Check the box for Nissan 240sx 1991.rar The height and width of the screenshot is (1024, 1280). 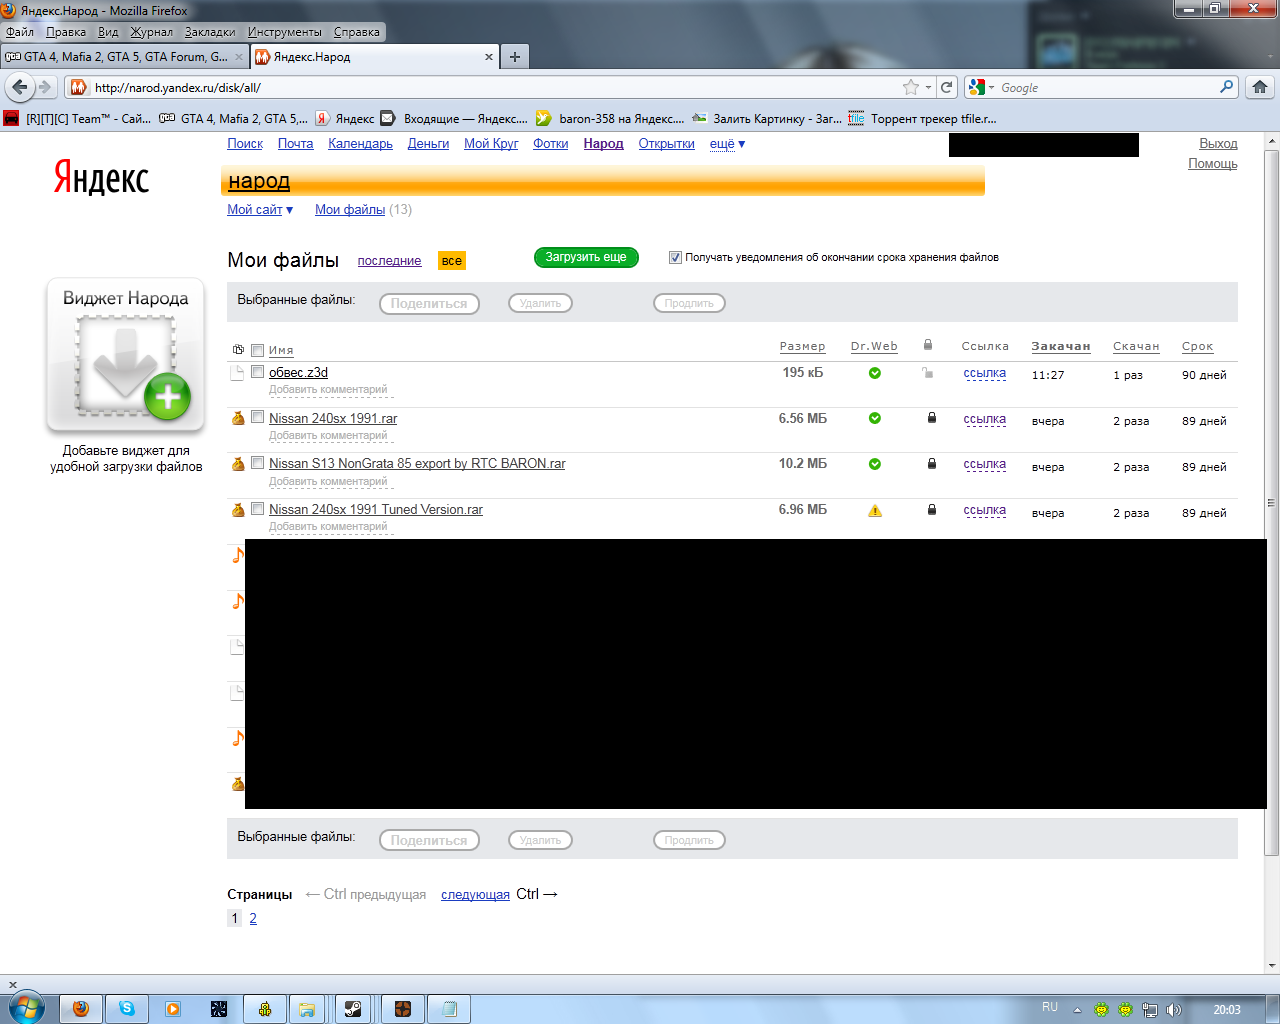click(257, 417)
